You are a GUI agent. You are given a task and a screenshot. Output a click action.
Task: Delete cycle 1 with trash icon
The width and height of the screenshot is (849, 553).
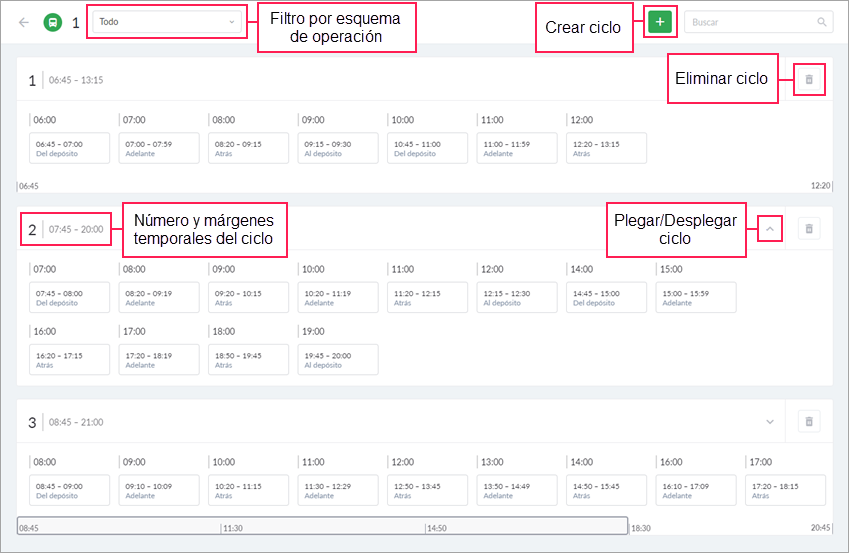809,80
